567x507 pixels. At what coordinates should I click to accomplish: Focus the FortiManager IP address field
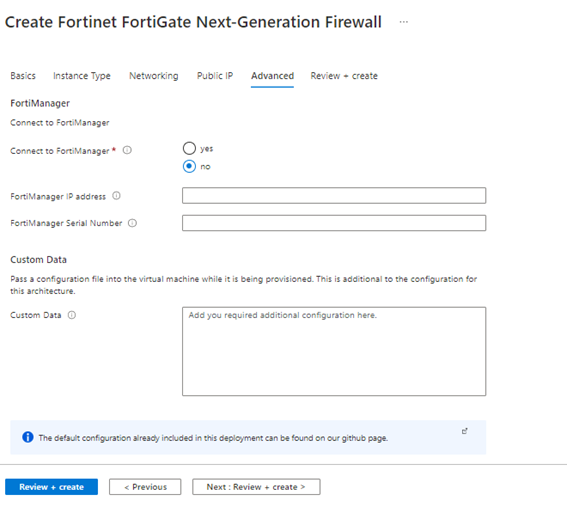click(334, 196)
